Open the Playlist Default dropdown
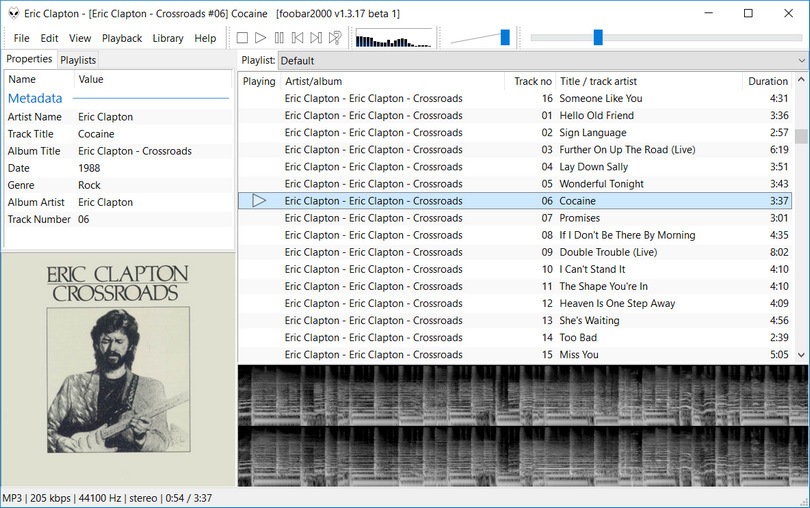810x508 pixels. tap(543, 60)
